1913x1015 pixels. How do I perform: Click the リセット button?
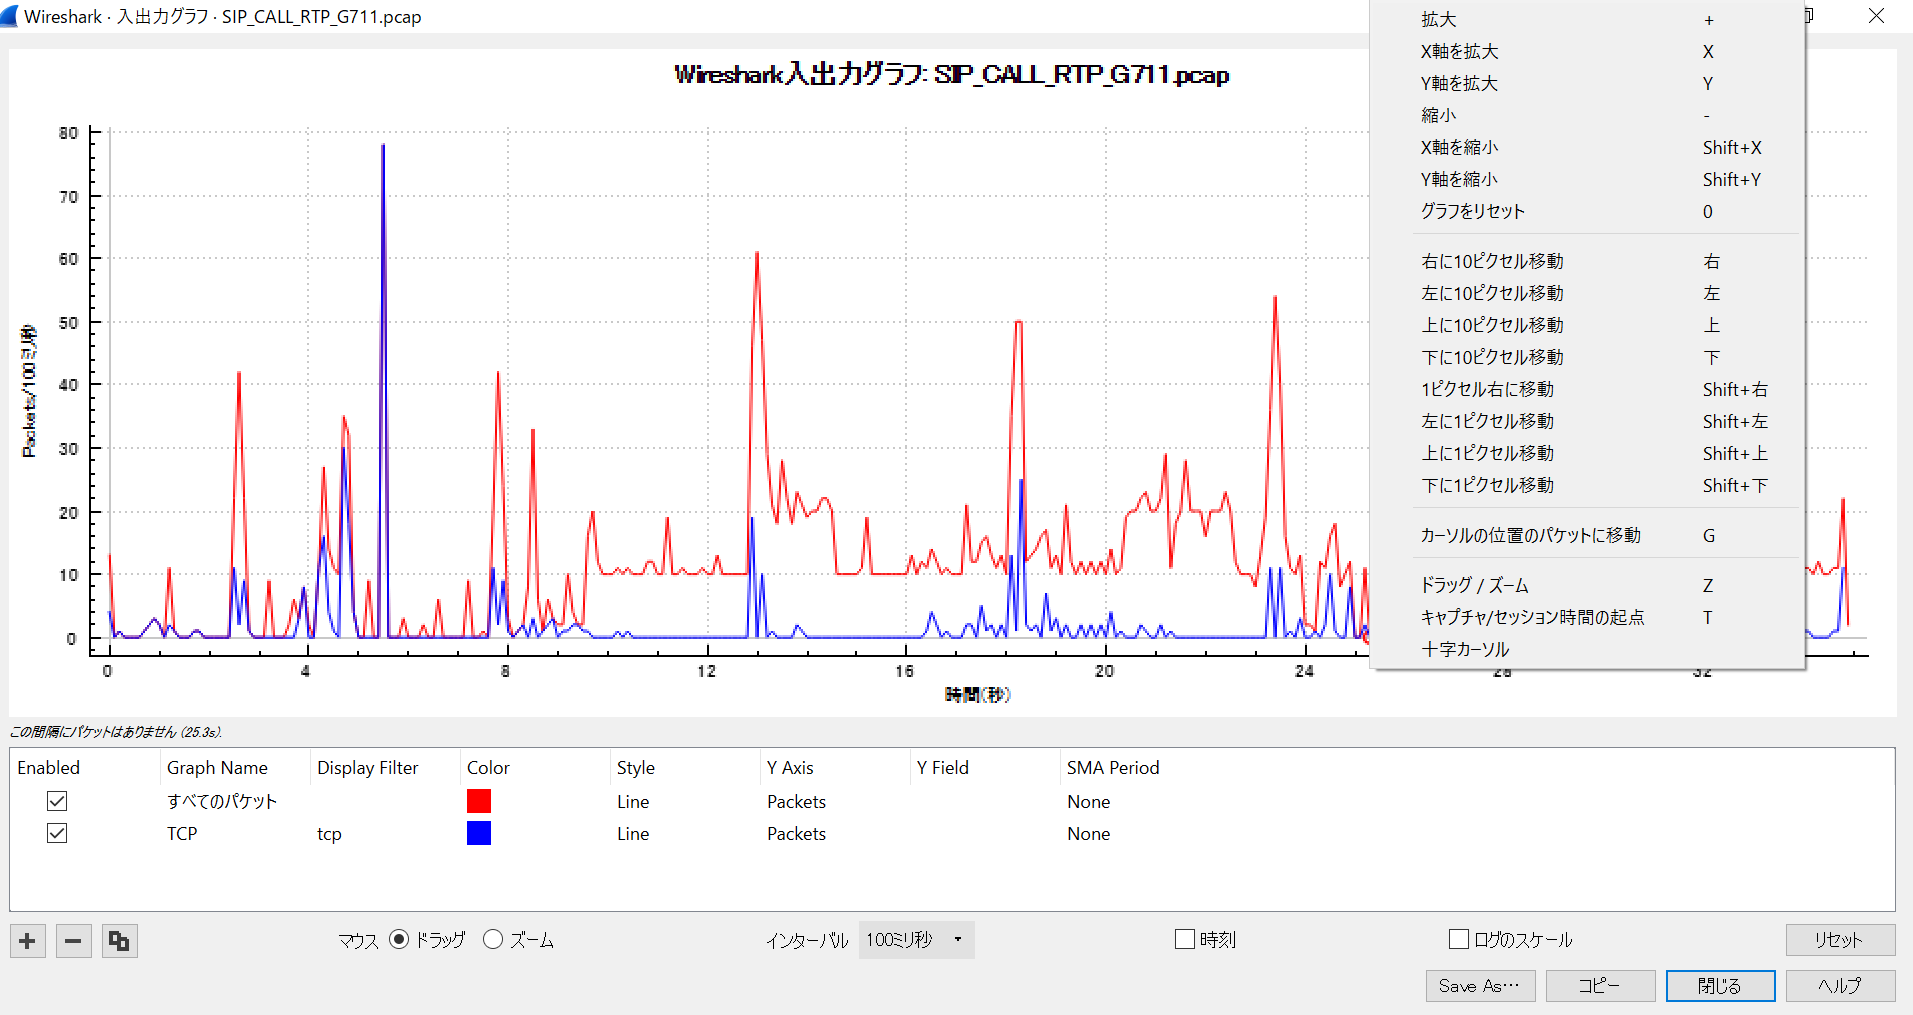(x=1840, y=940)
